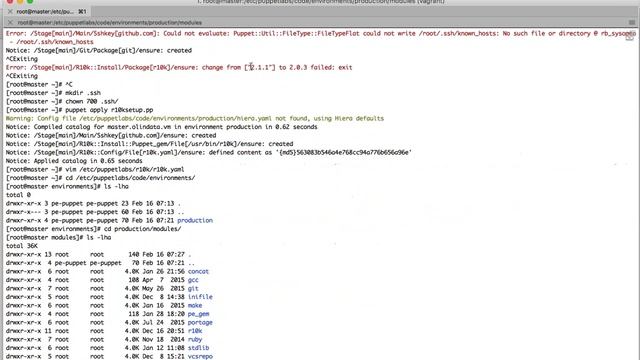
Task: Click the 'make' directory name
Action: point(195,306)
